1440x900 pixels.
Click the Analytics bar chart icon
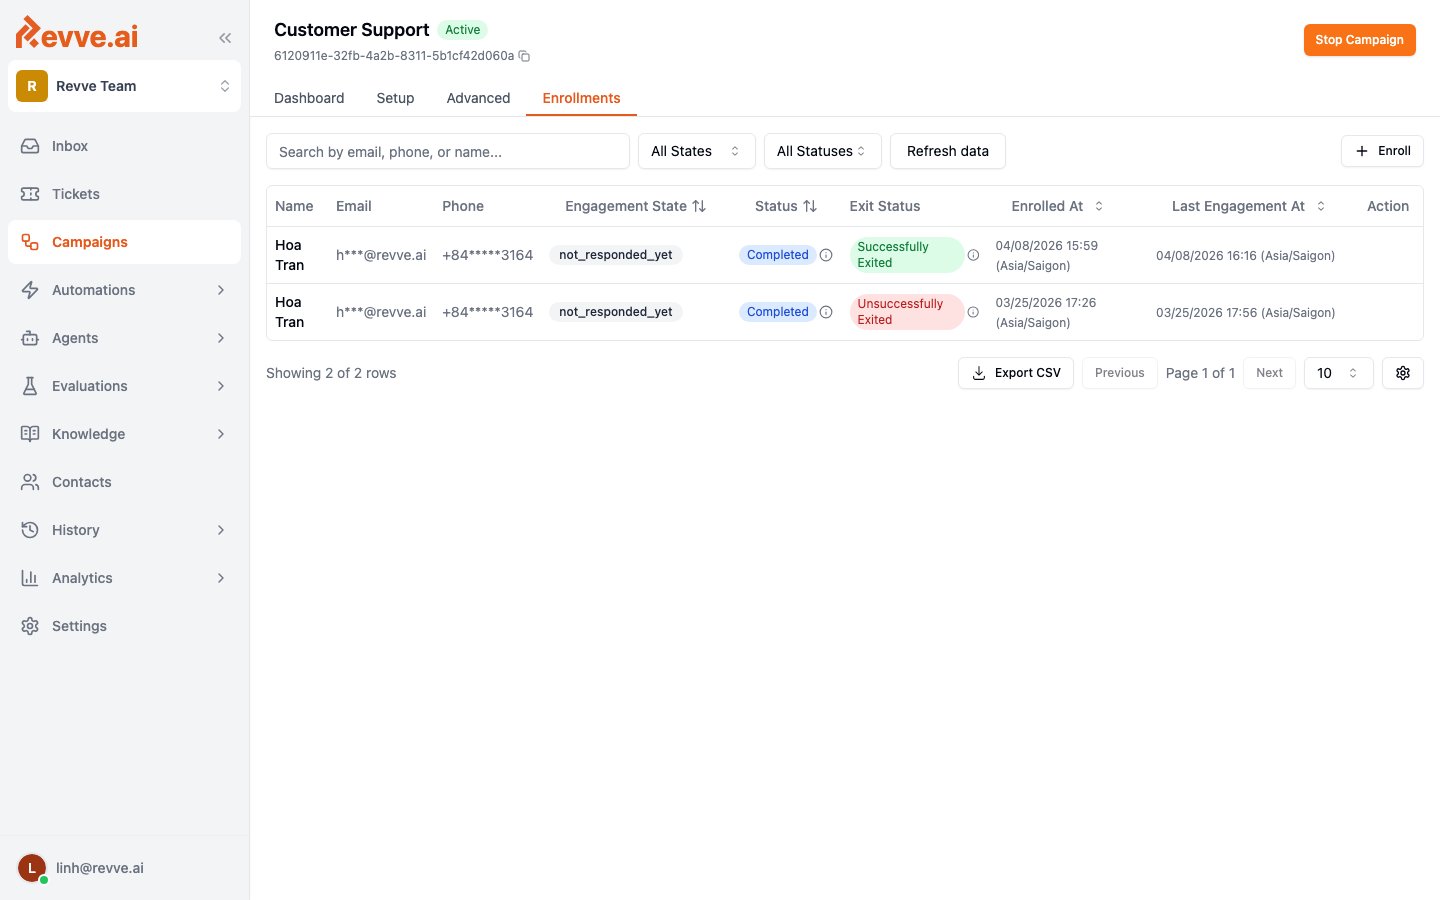coord(30,578)
